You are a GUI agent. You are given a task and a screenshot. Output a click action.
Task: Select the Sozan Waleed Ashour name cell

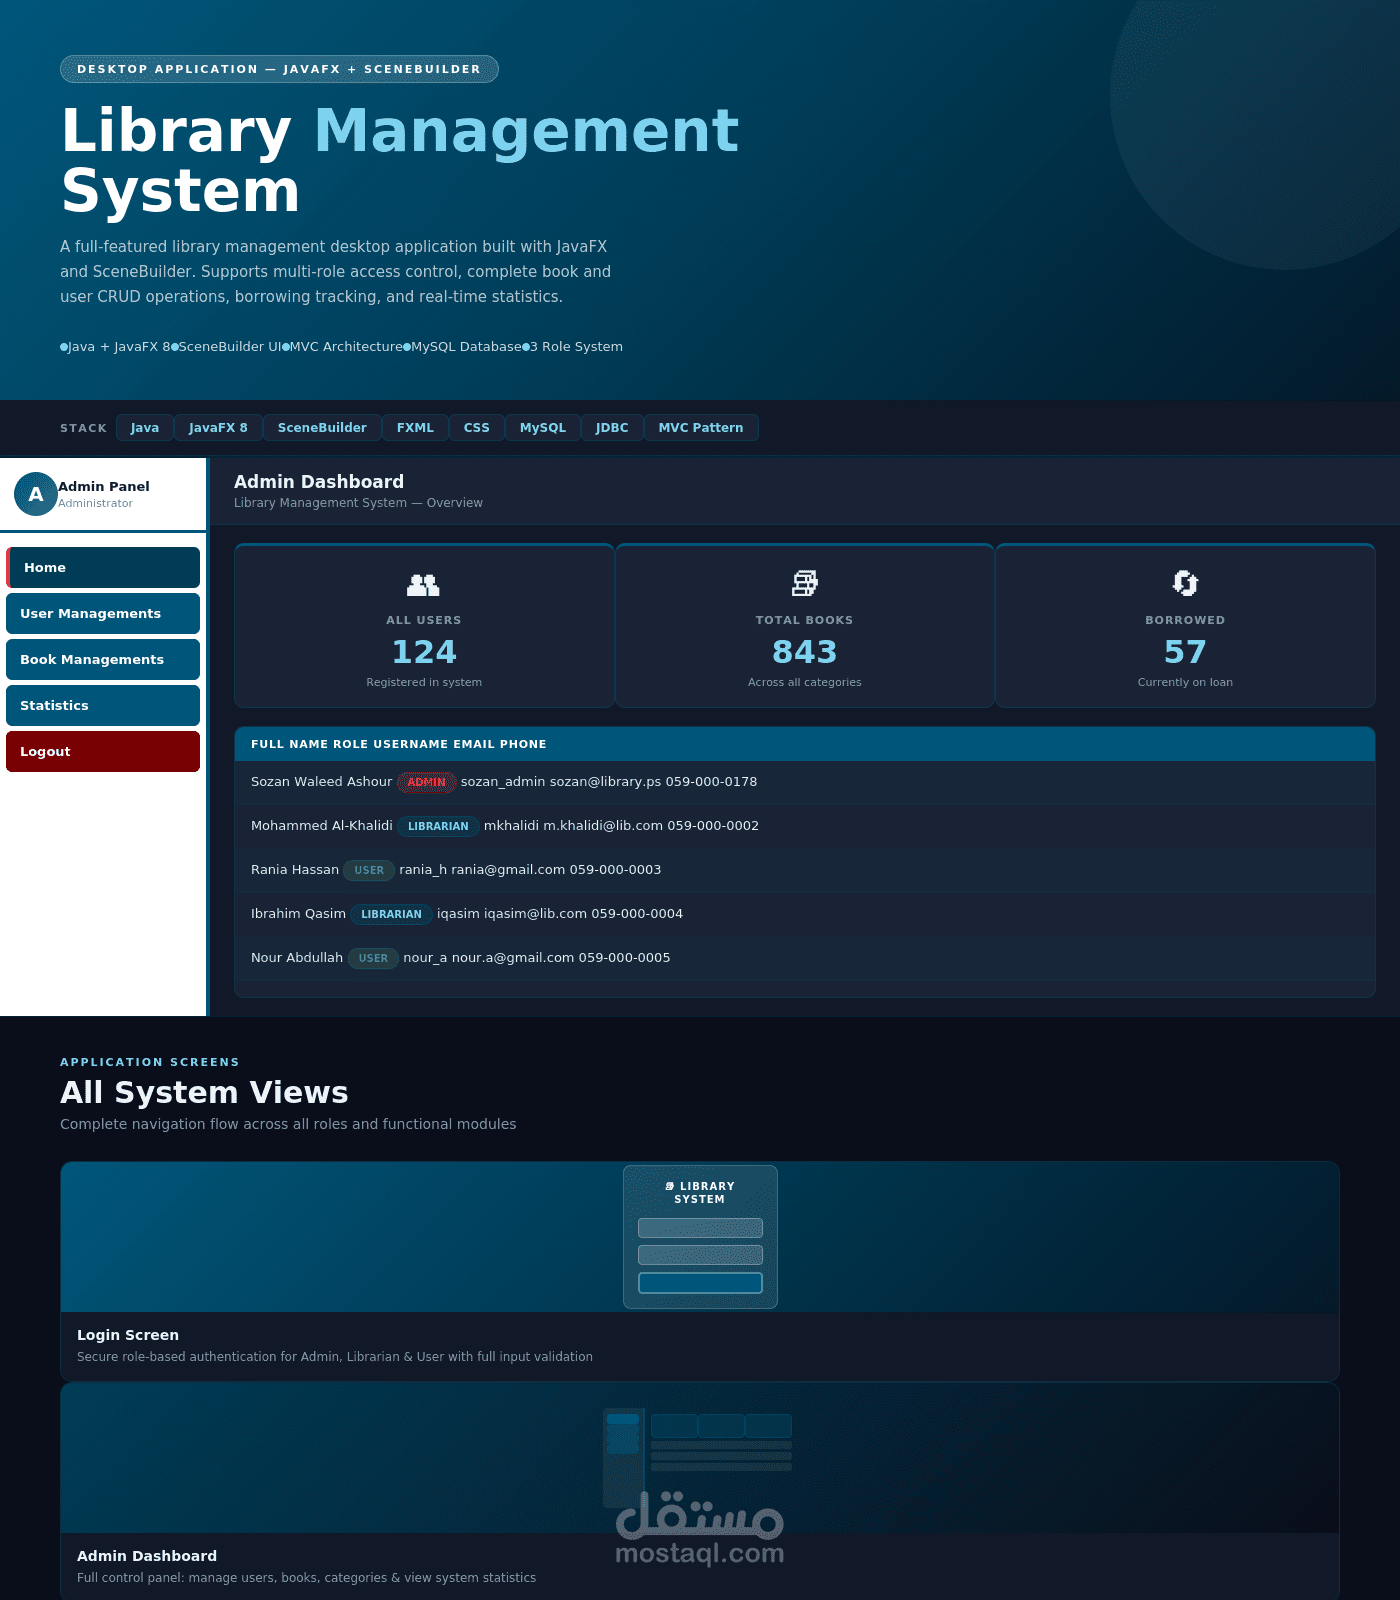click(321, 782)
